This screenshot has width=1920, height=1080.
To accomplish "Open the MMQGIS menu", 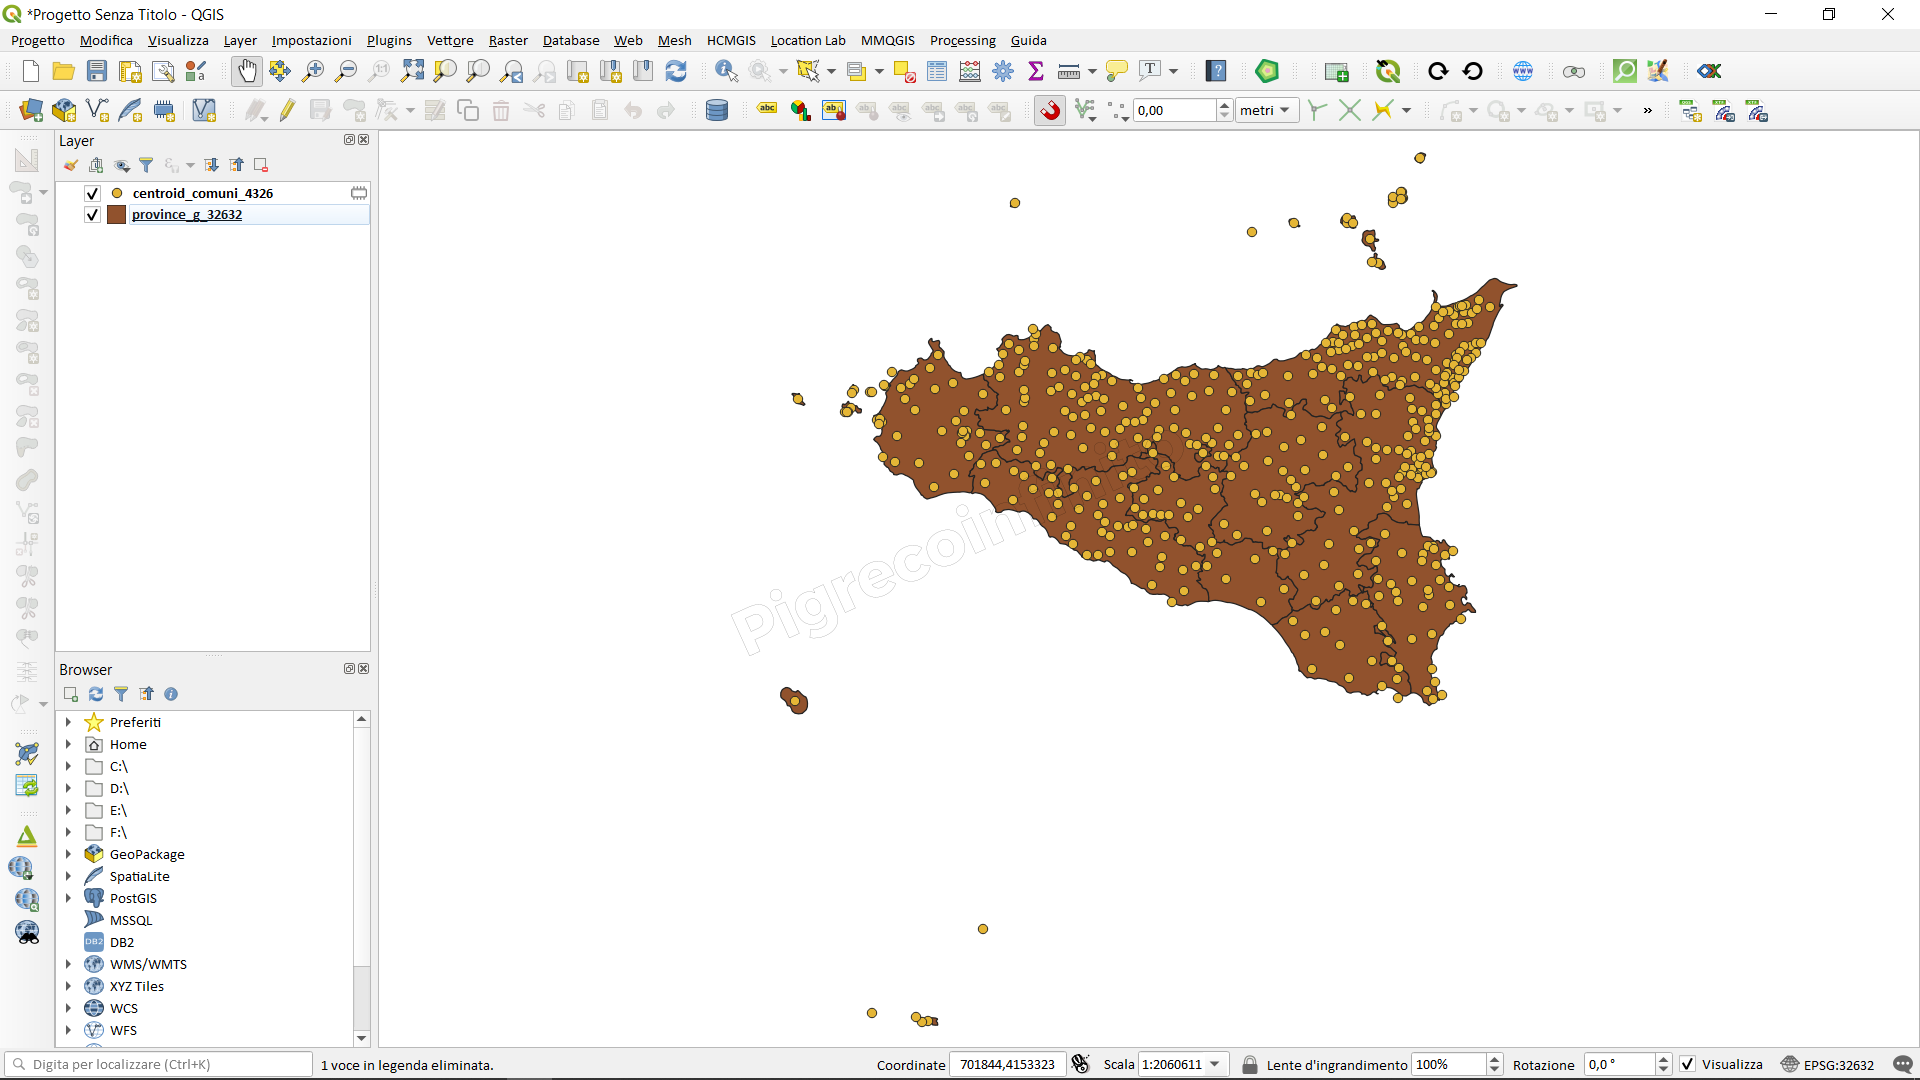I will (x=888, y=40).
